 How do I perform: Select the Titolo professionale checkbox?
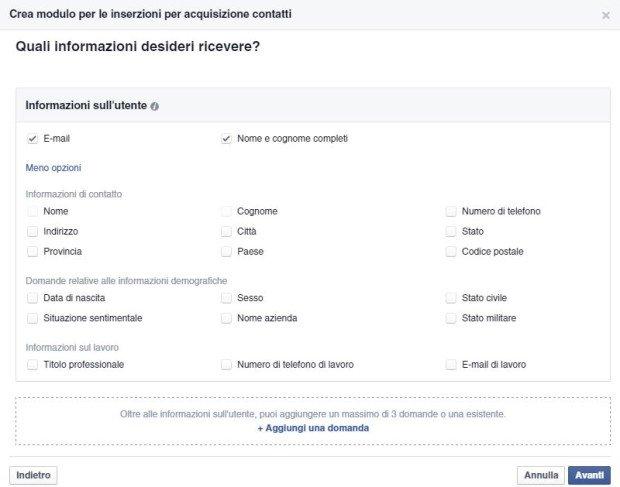click(33, 365)
